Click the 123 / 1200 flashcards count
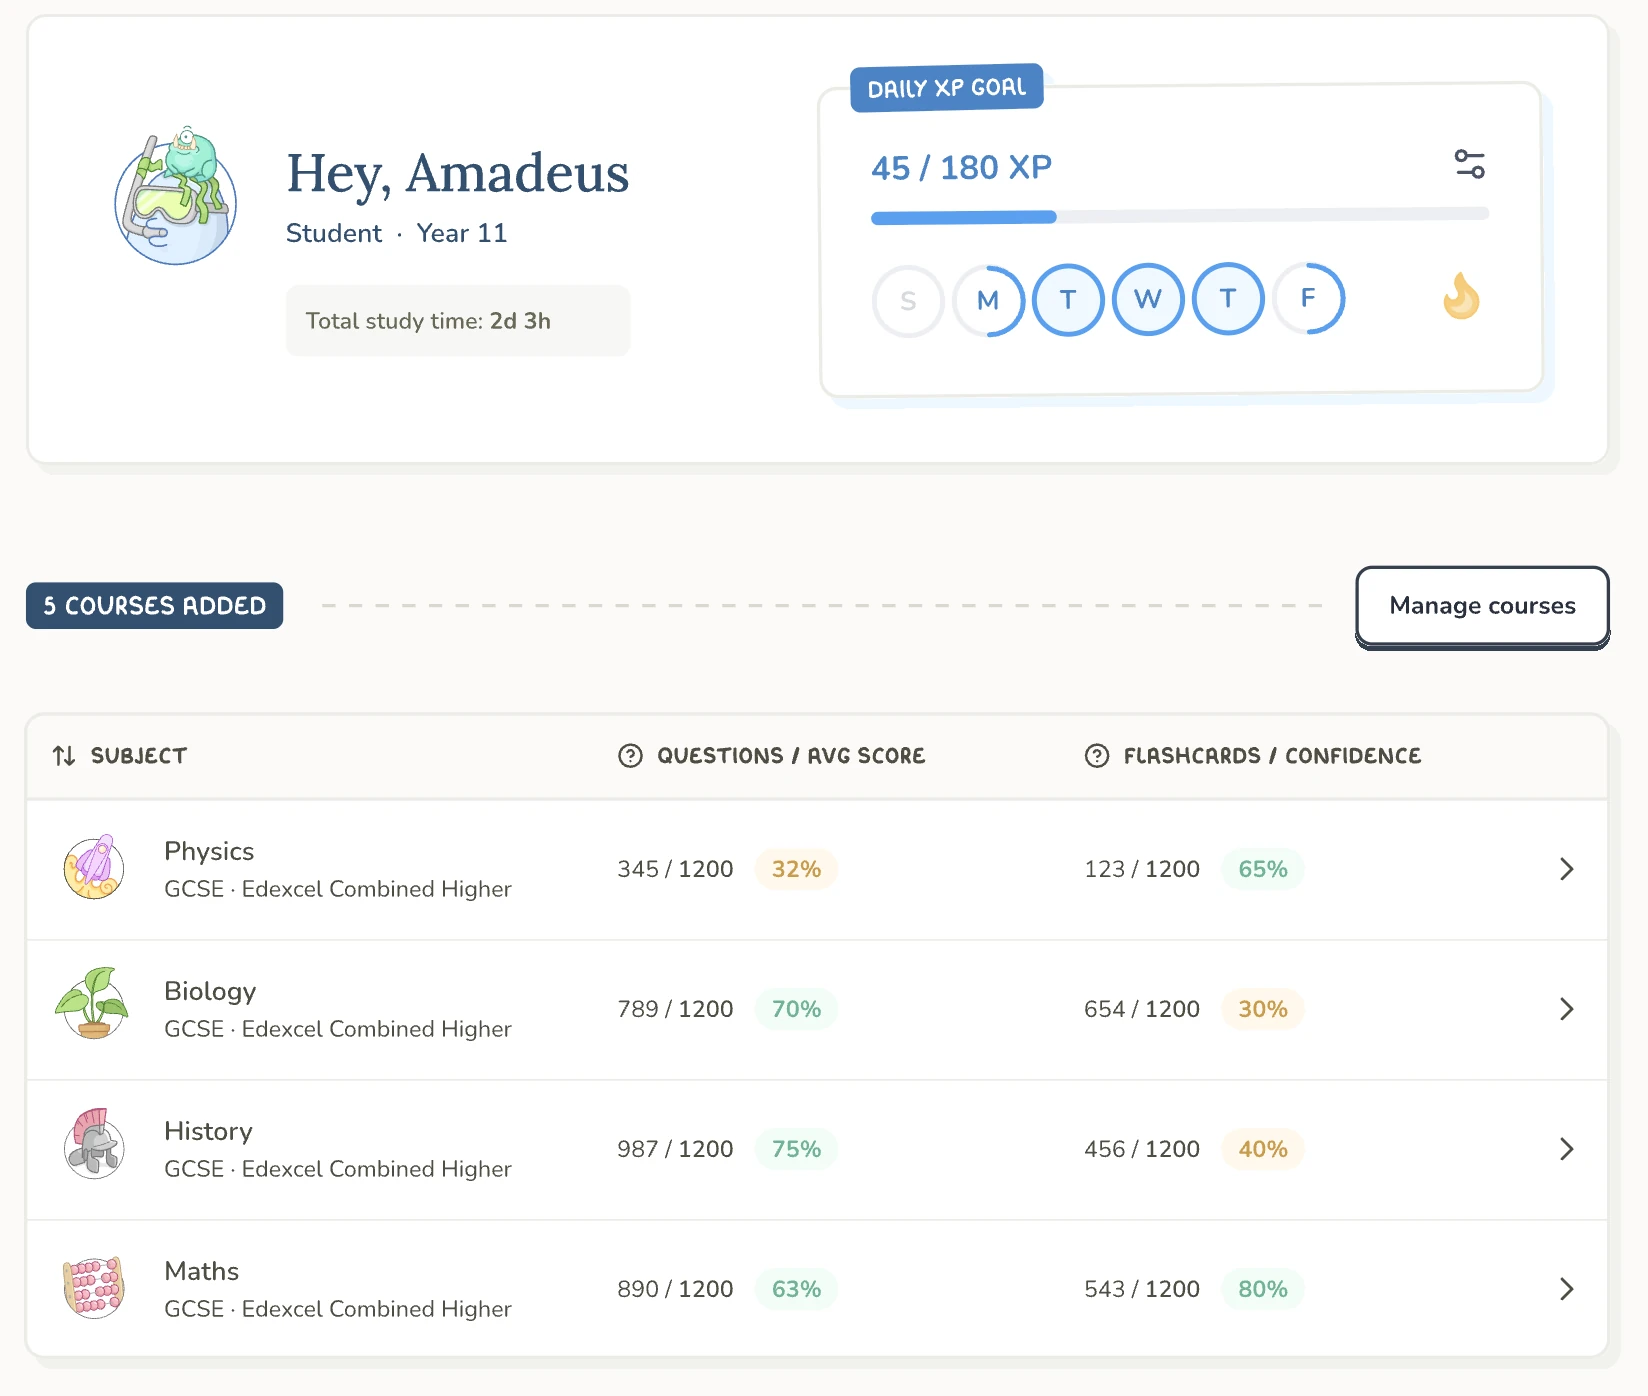Image resolution: width=1648 pixels, height=1396 pixels. tap(1142, 869)
